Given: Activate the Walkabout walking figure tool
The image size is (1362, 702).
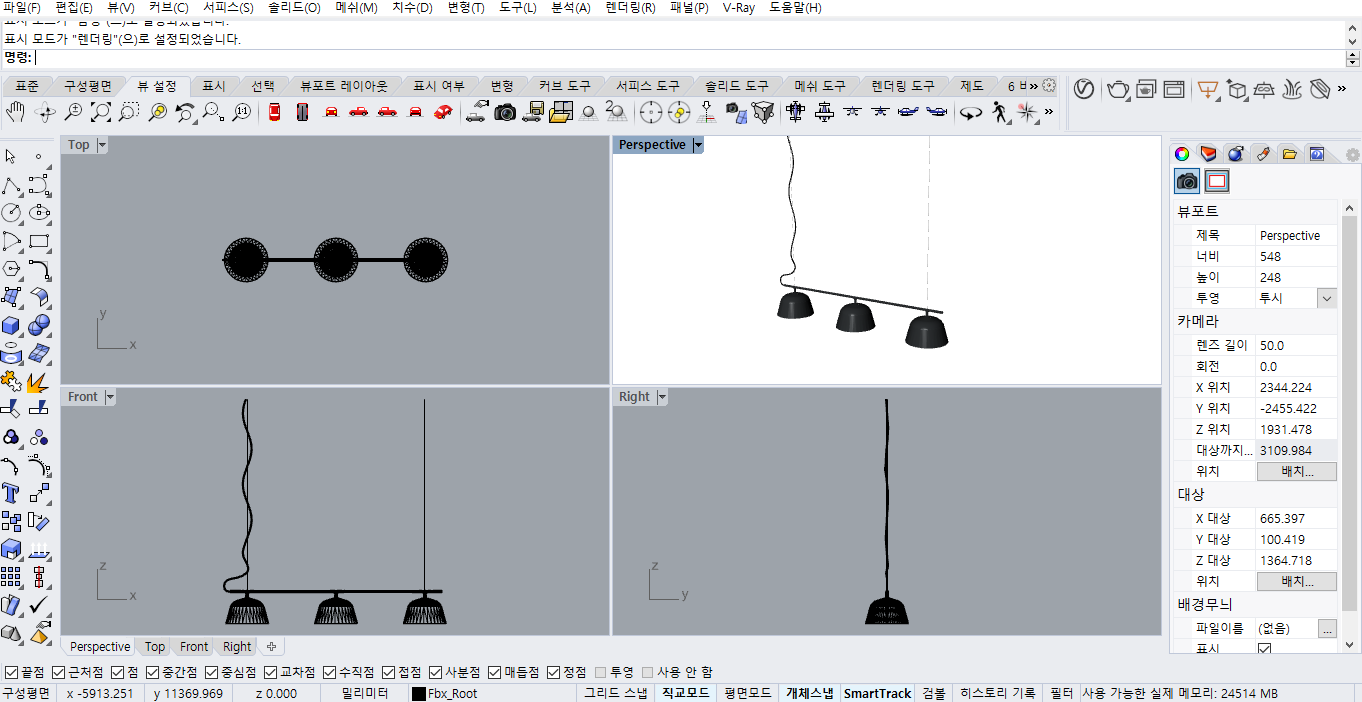Looking at the screenshot, I should [1000, 112].
